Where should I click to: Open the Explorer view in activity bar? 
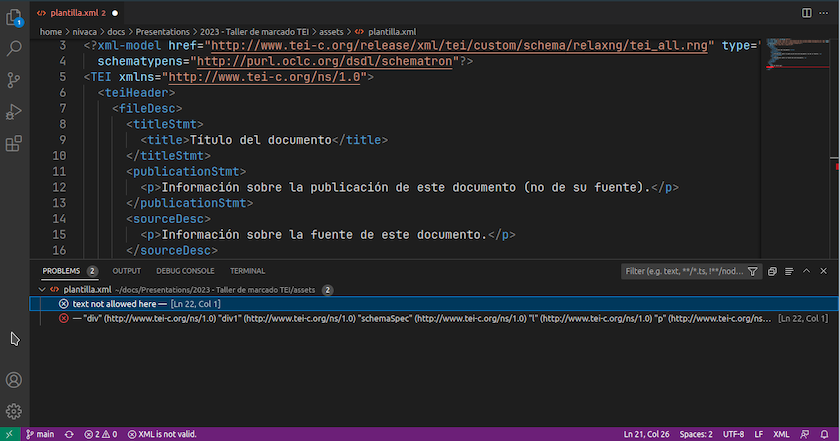click(x=14, y=15)
